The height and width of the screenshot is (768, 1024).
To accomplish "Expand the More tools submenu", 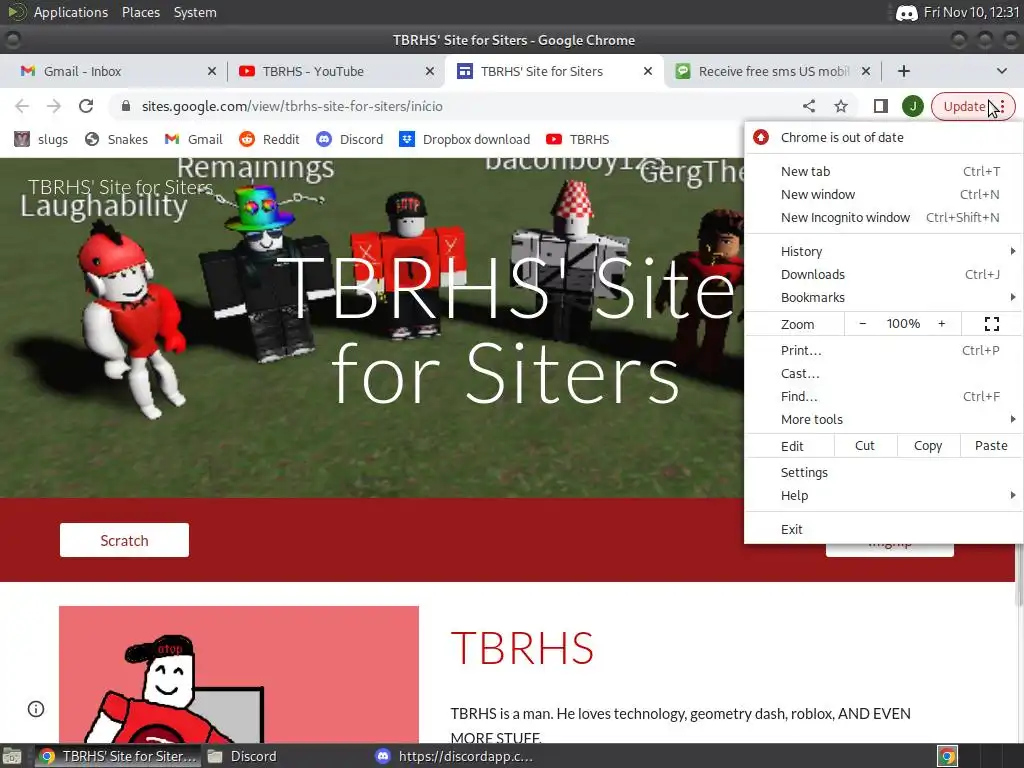I will click(883, 419).
